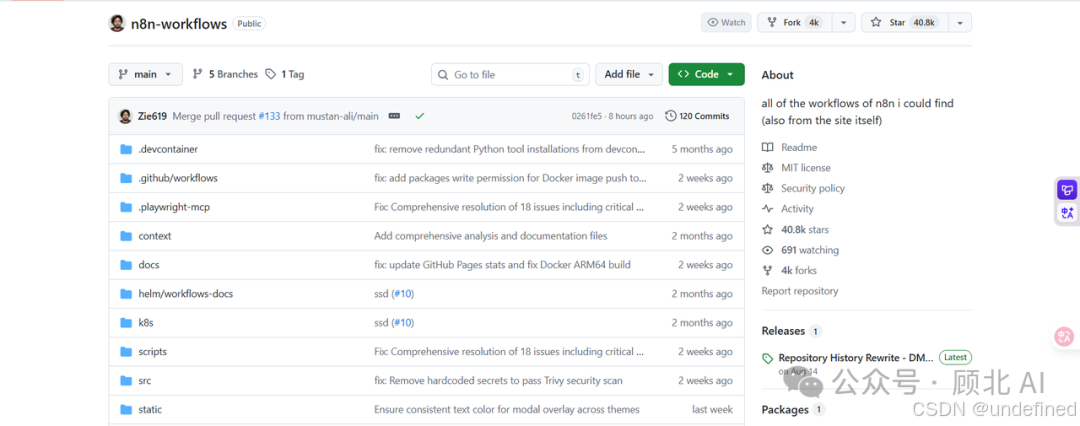Click Report repository link
The image size is (1080, 426).
(x=800, y=291)
